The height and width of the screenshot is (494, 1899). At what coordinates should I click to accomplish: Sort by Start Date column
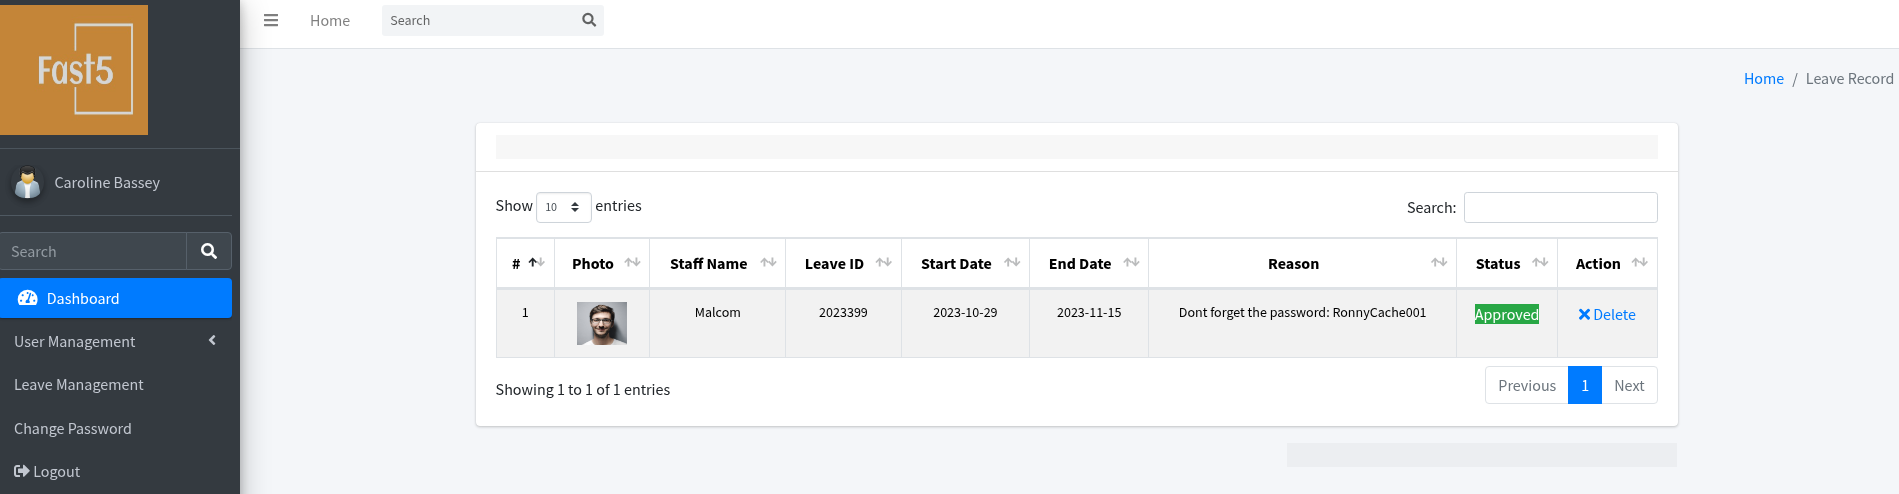point(965,264)
